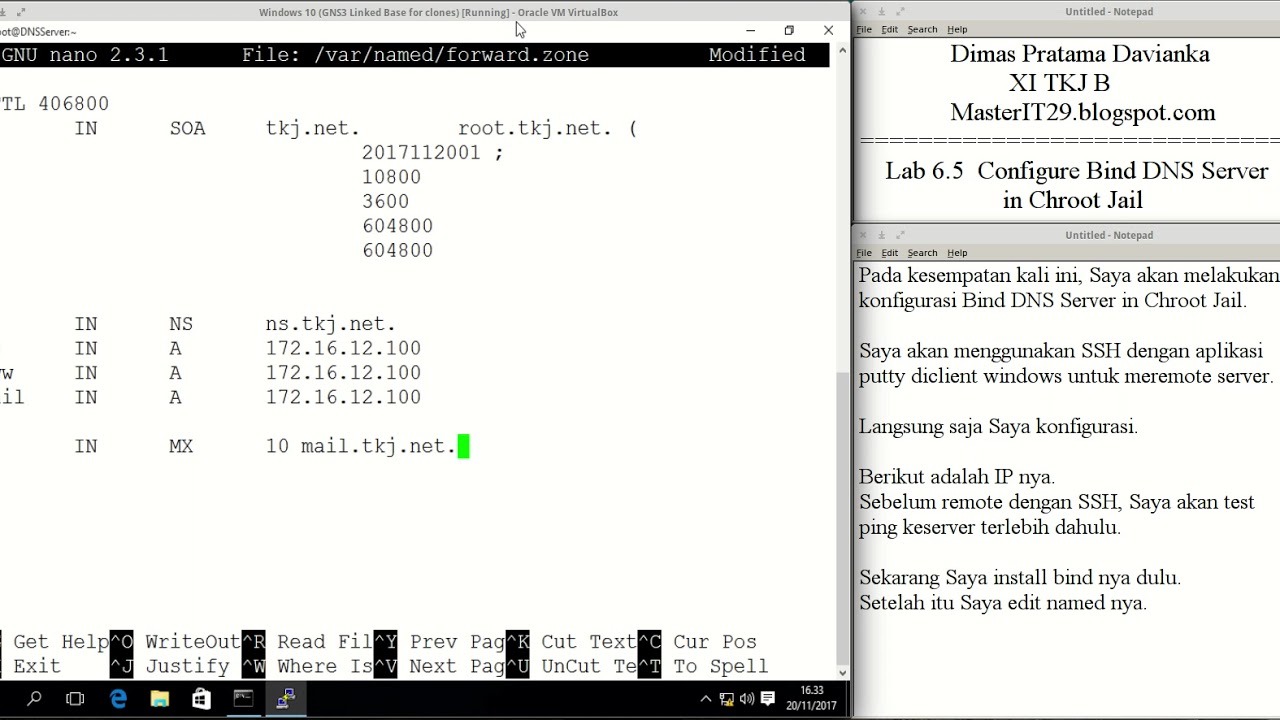Open the network status tray icon
Image resolution: width=1280 pixels, height=720 pixels.
pyautogui.click(x=727, y=699)
